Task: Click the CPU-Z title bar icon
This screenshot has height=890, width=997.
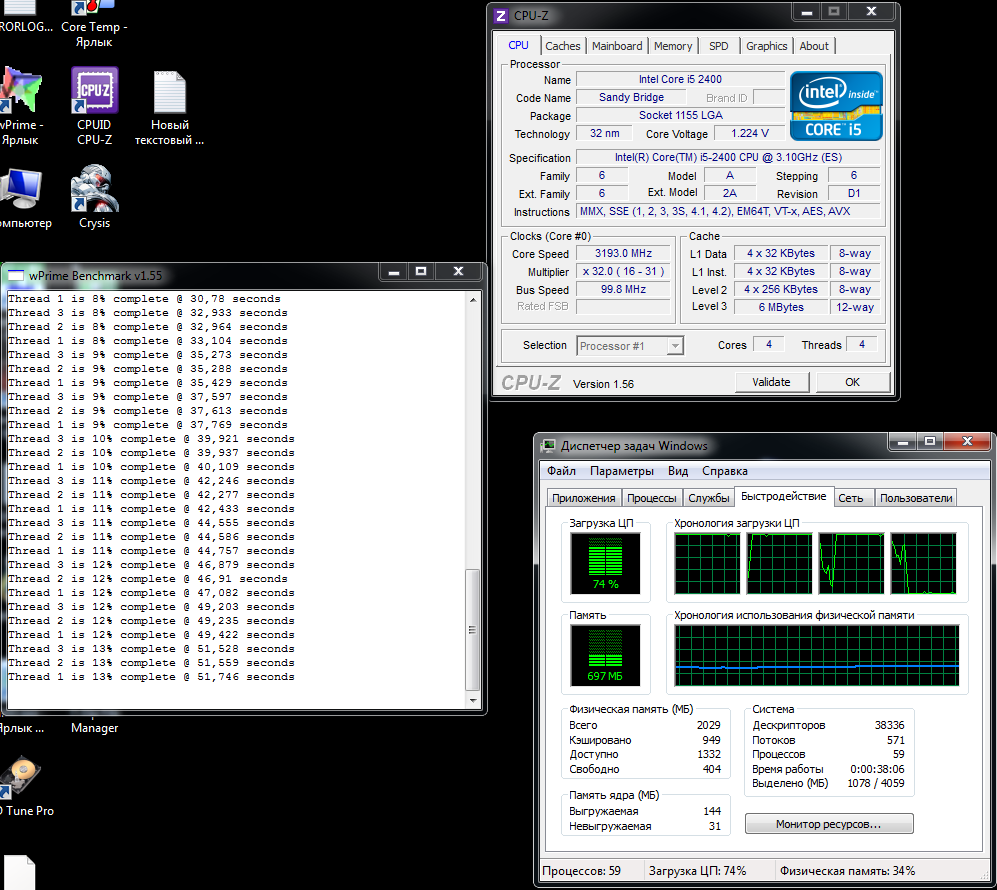Action: tap(503, 14)
